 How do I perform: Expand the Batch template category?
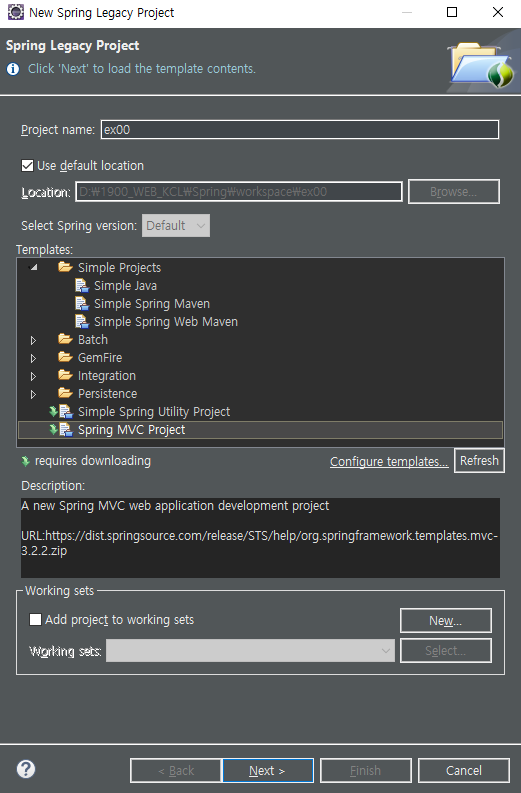click(x=33, y=340)
